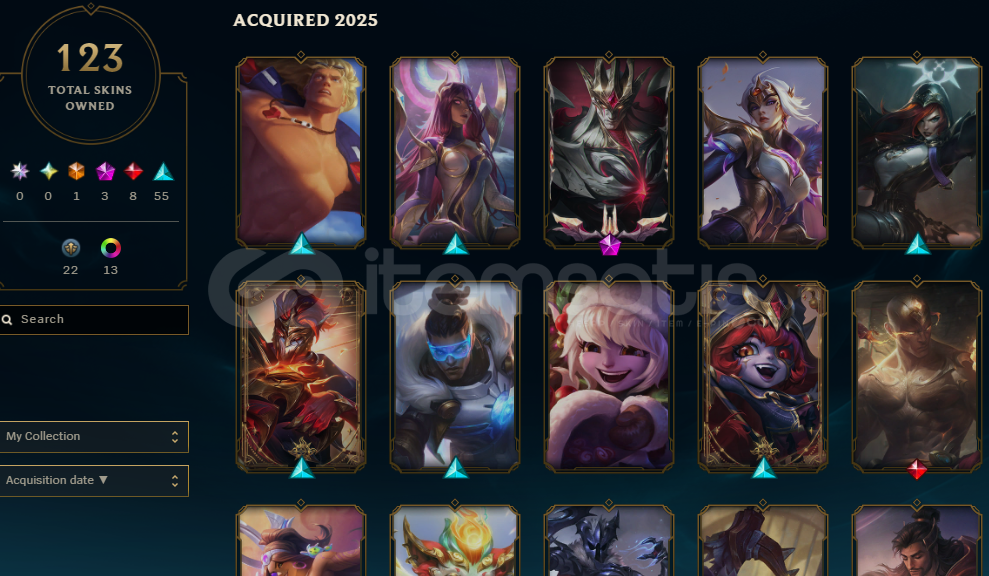Select the white-haired Santa hat skin card
The image size is (989, 576).
coord(609,376)
